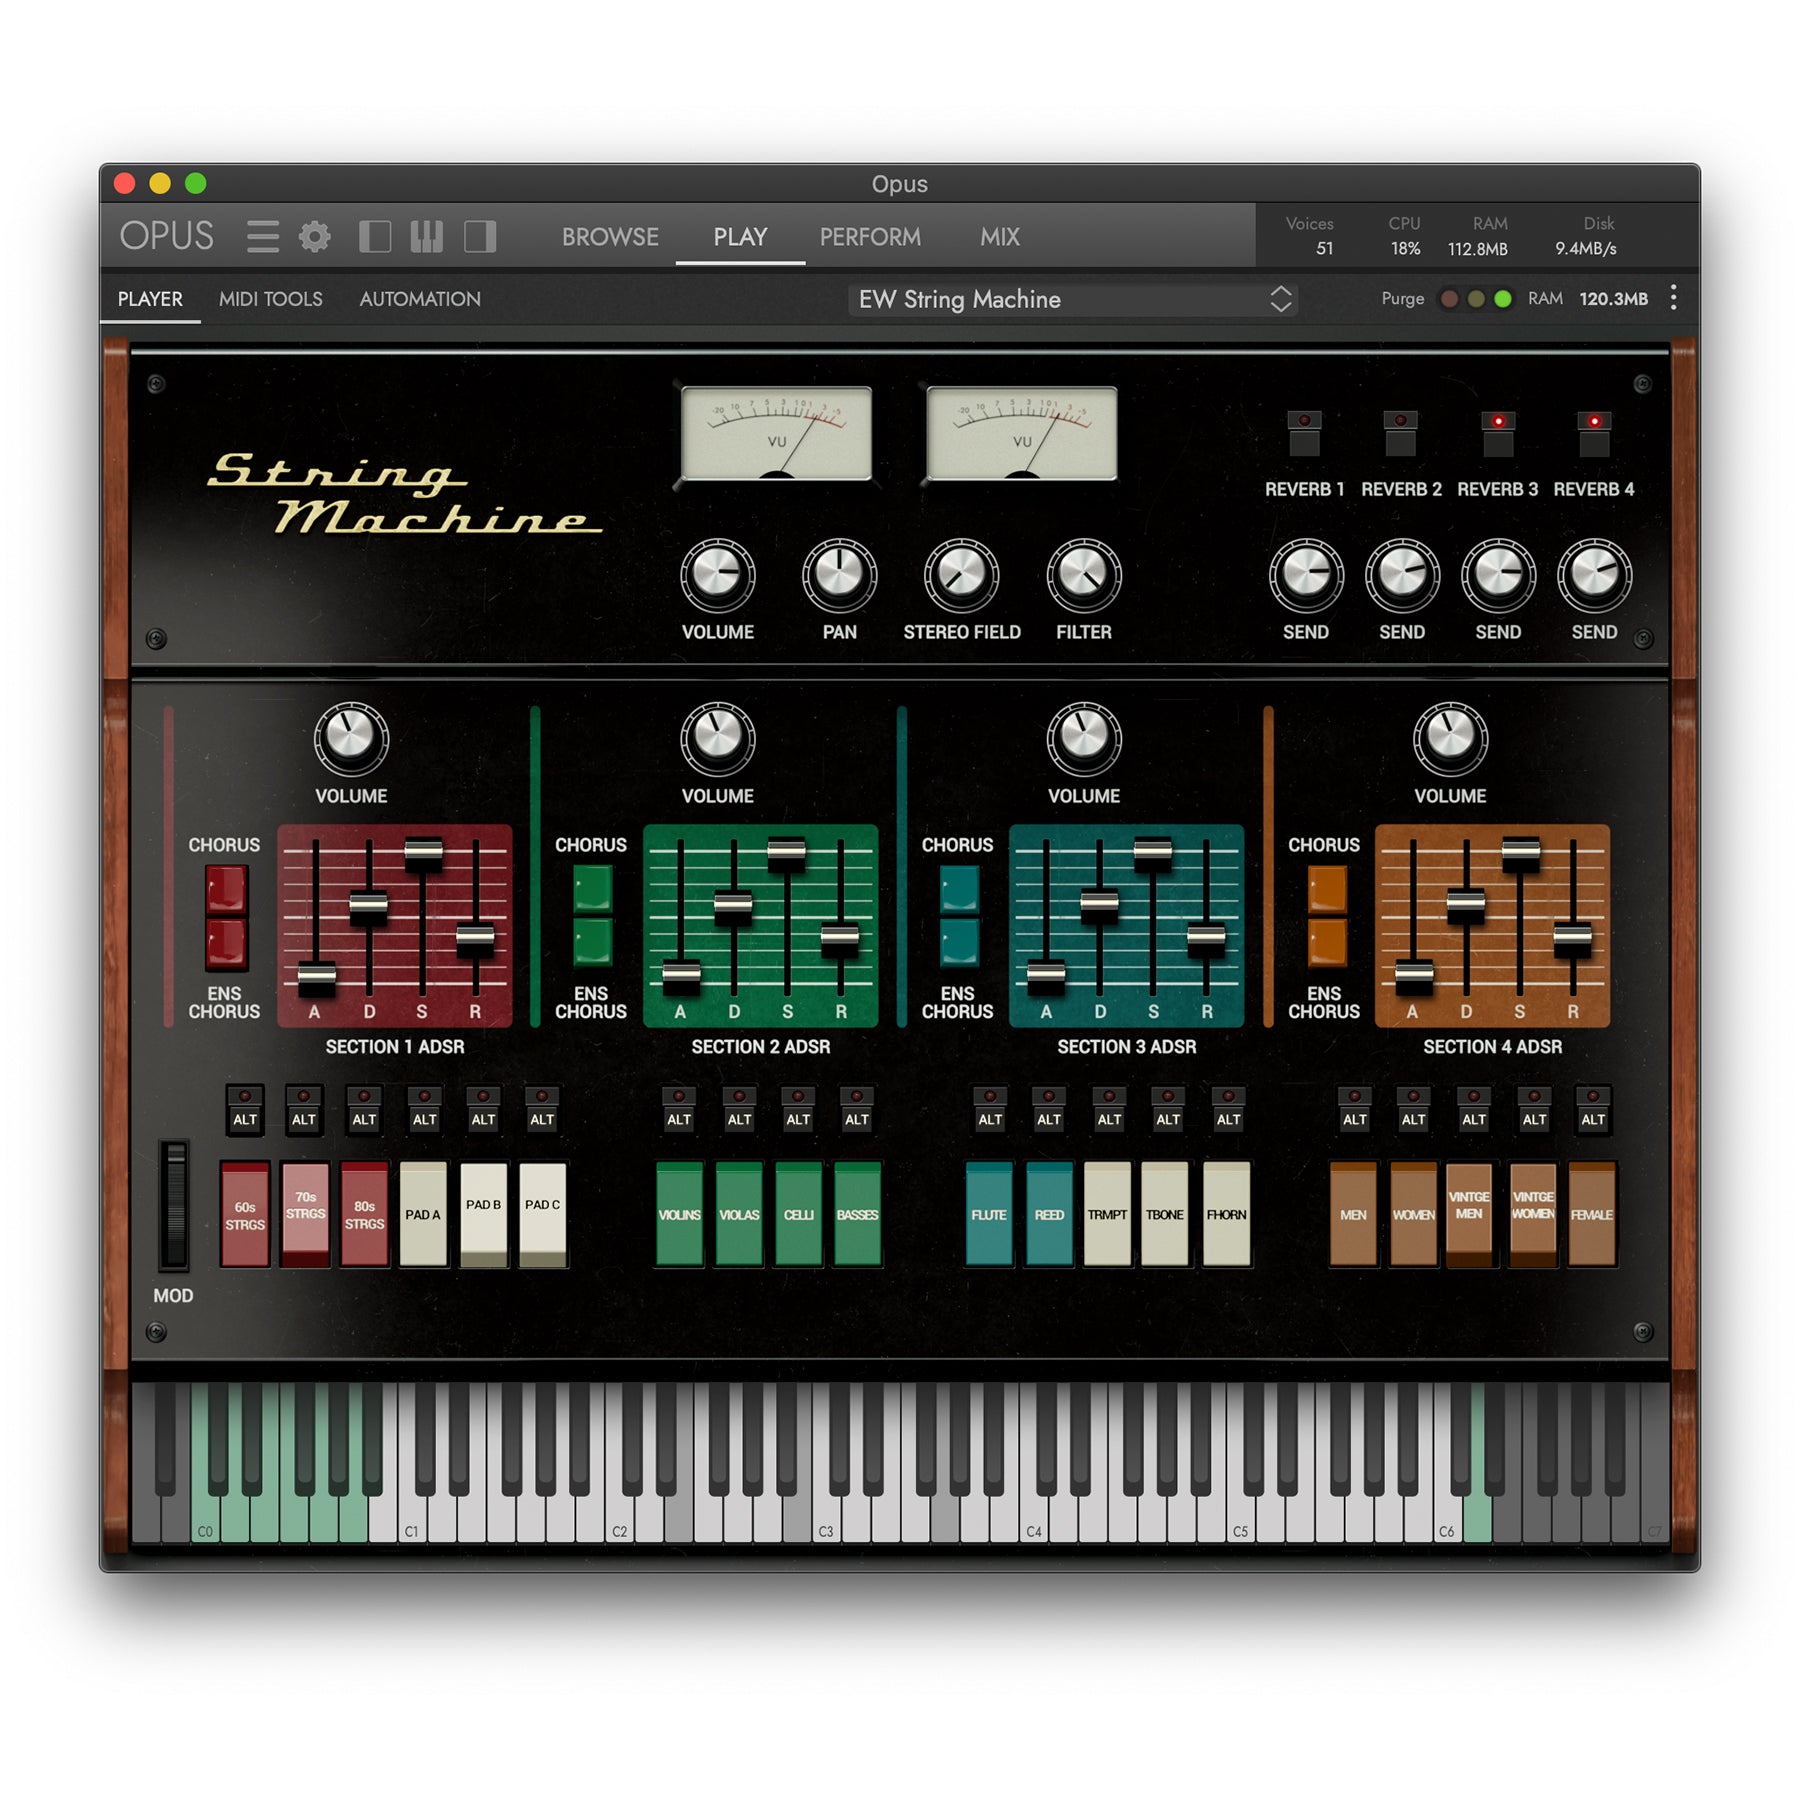Select the PAD A voice key

[x=423, y=1214]
